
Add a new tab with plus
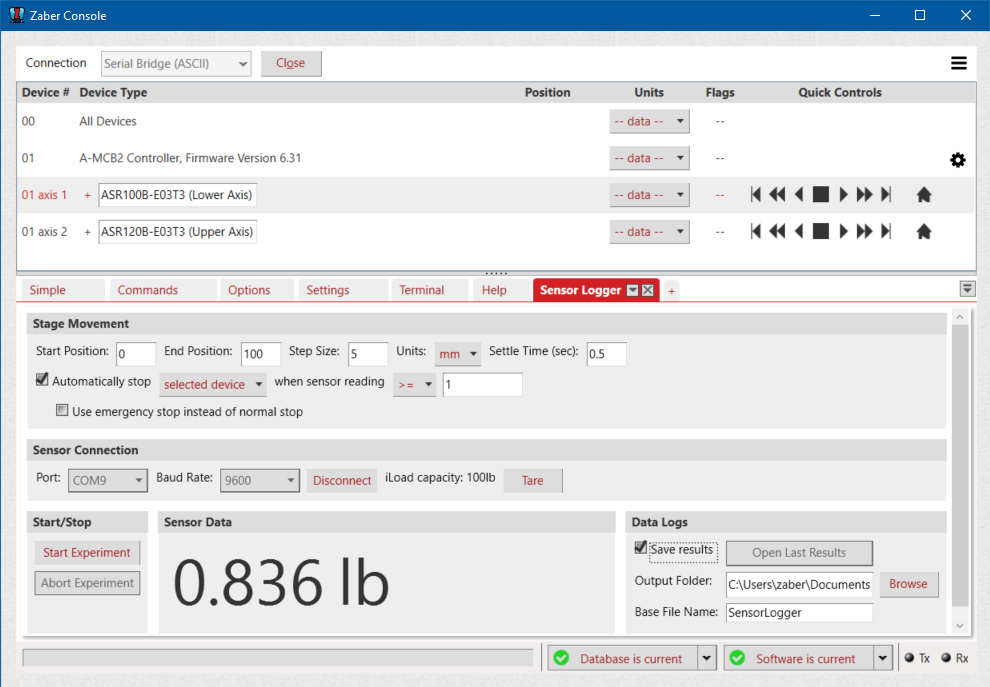tap(672, 291)
